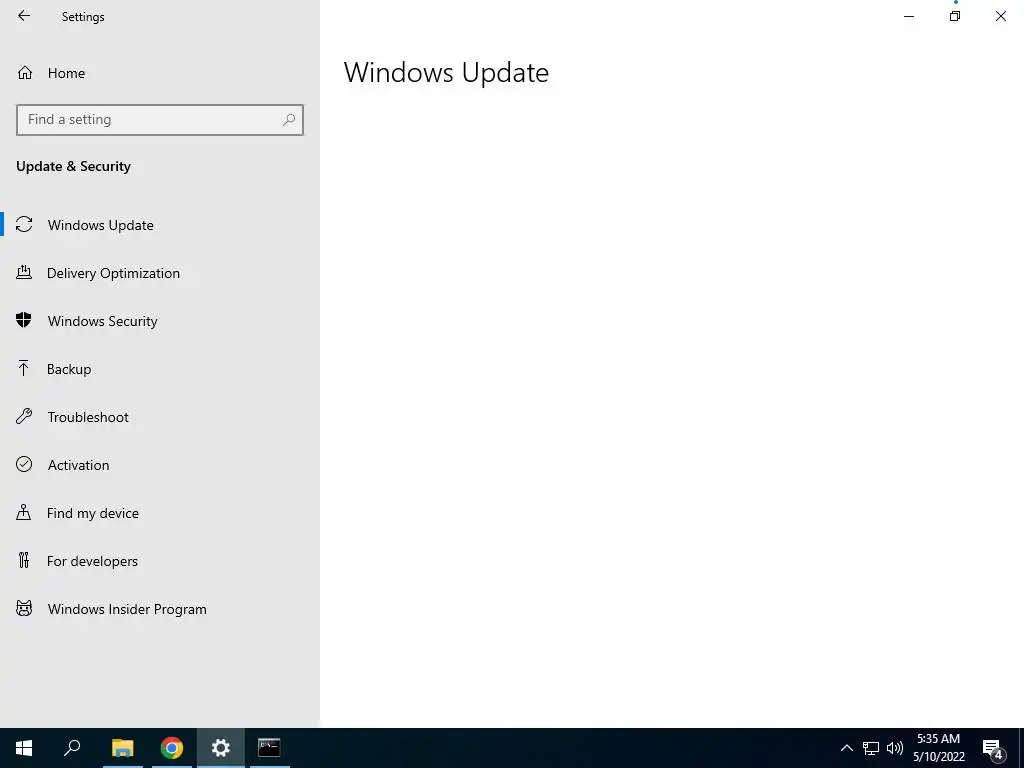Open the Windows Start menu
1024x768 pixels.
point(24,748)
